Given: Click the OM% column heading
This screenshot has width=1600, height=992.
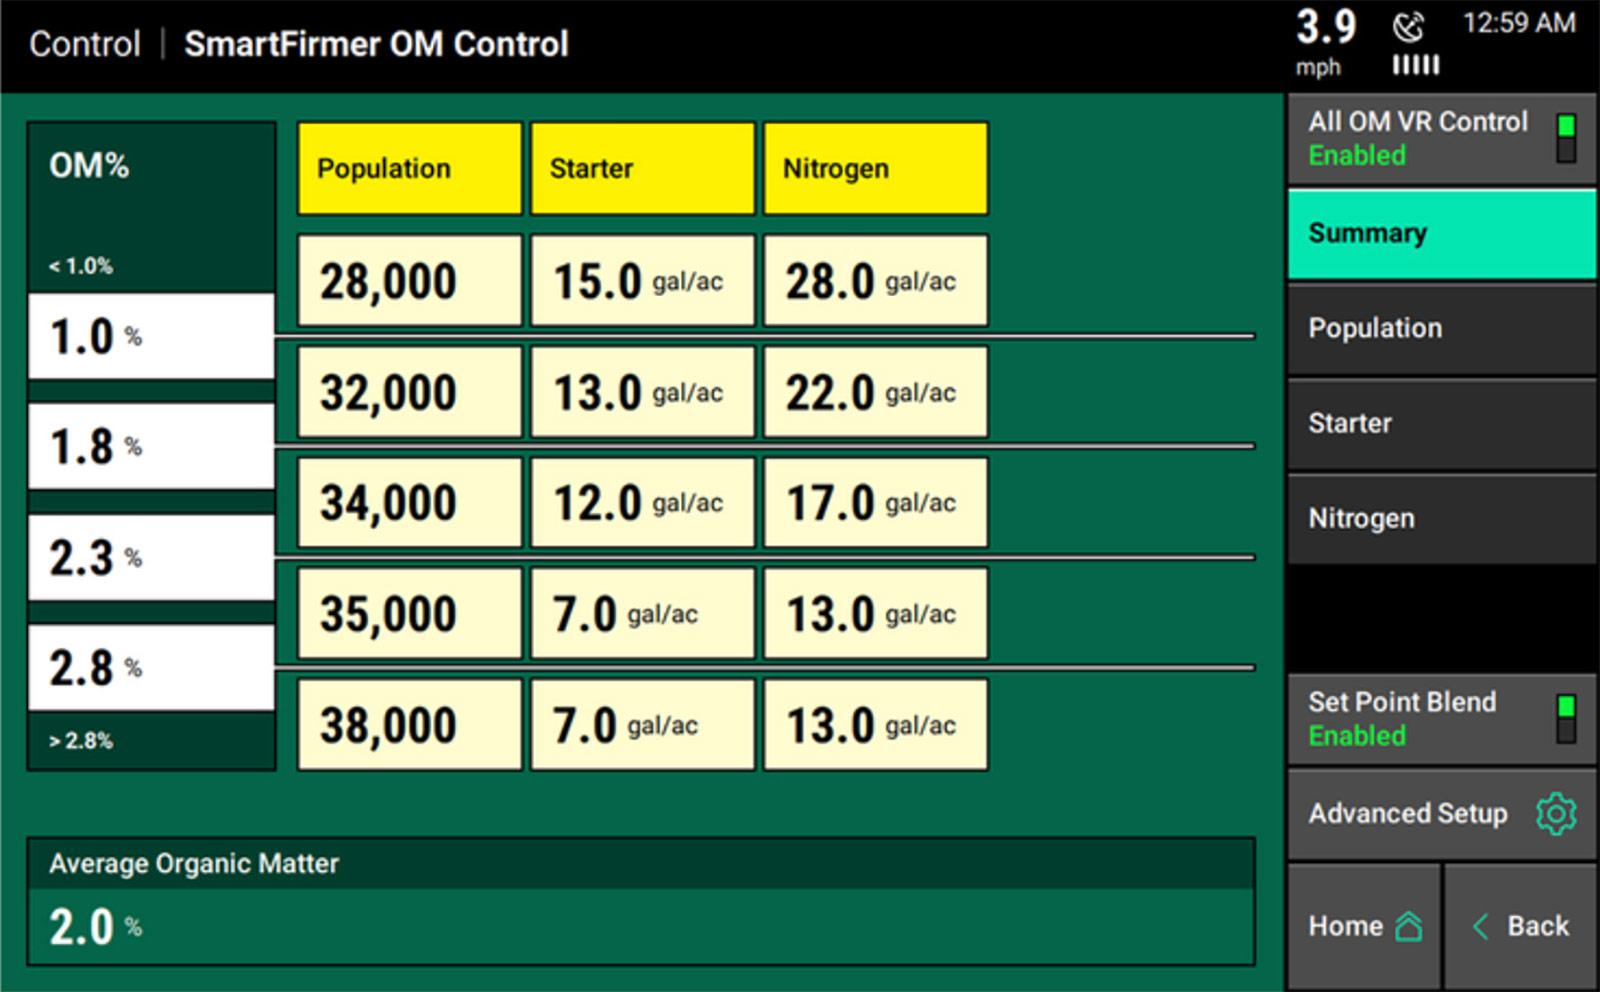Looking at the screenshot, I should (x=89, y=166).
